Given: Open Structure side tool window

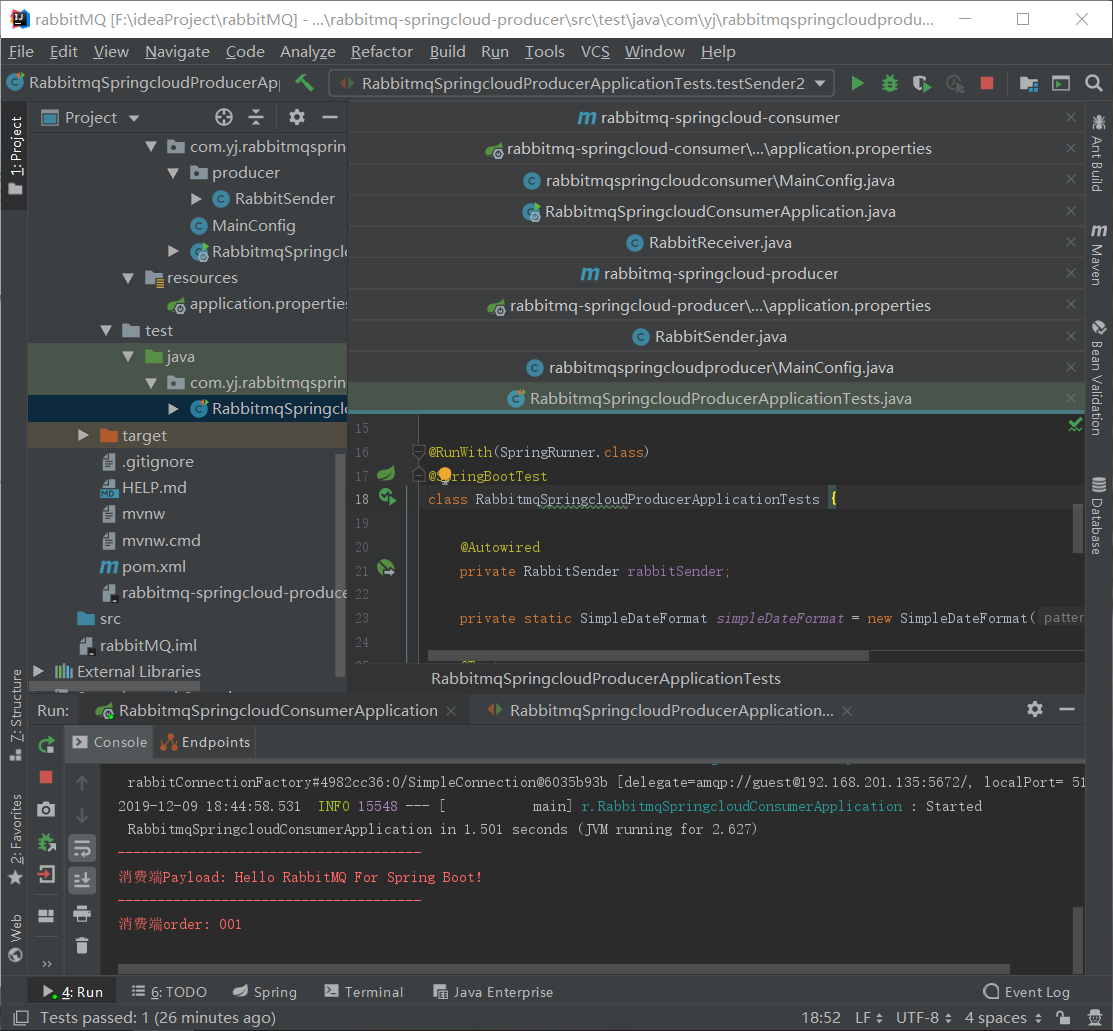Looking at the screenshot, I should 16,714.
